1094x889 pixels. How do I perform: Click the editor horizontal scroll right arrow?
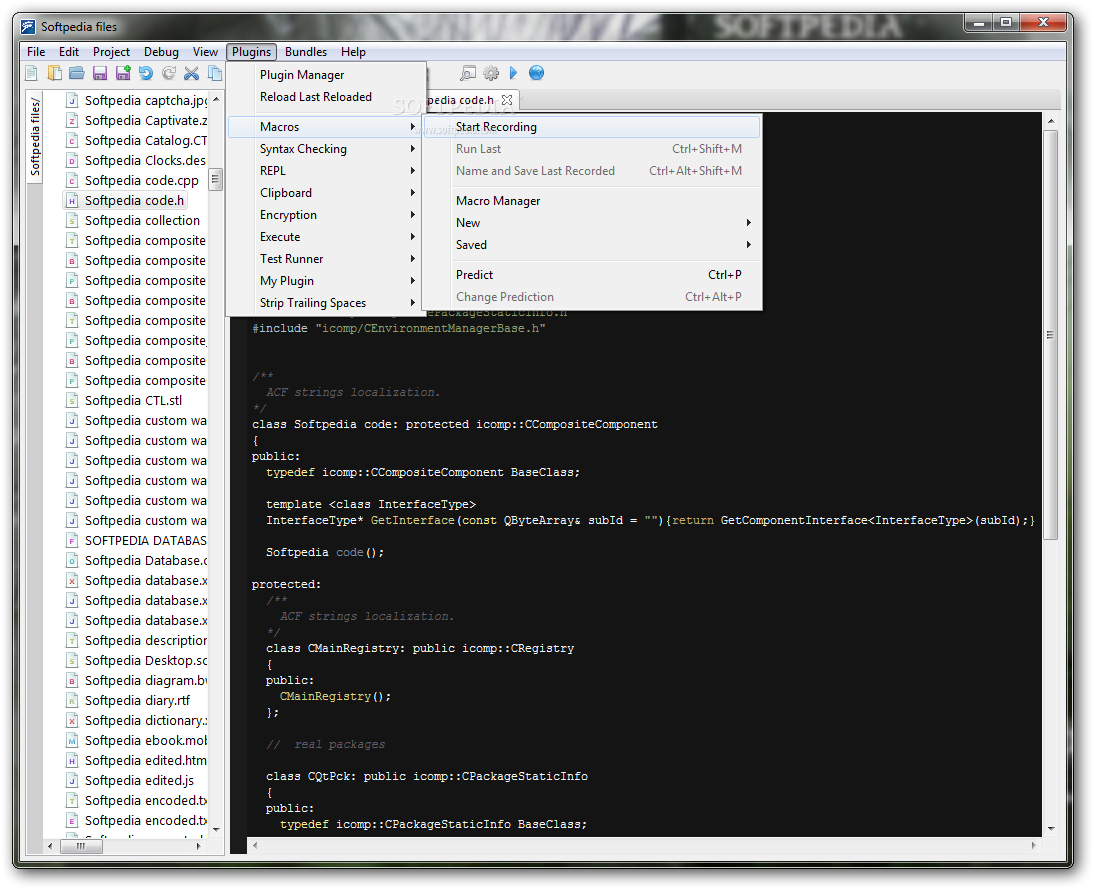pos(1034,845)
